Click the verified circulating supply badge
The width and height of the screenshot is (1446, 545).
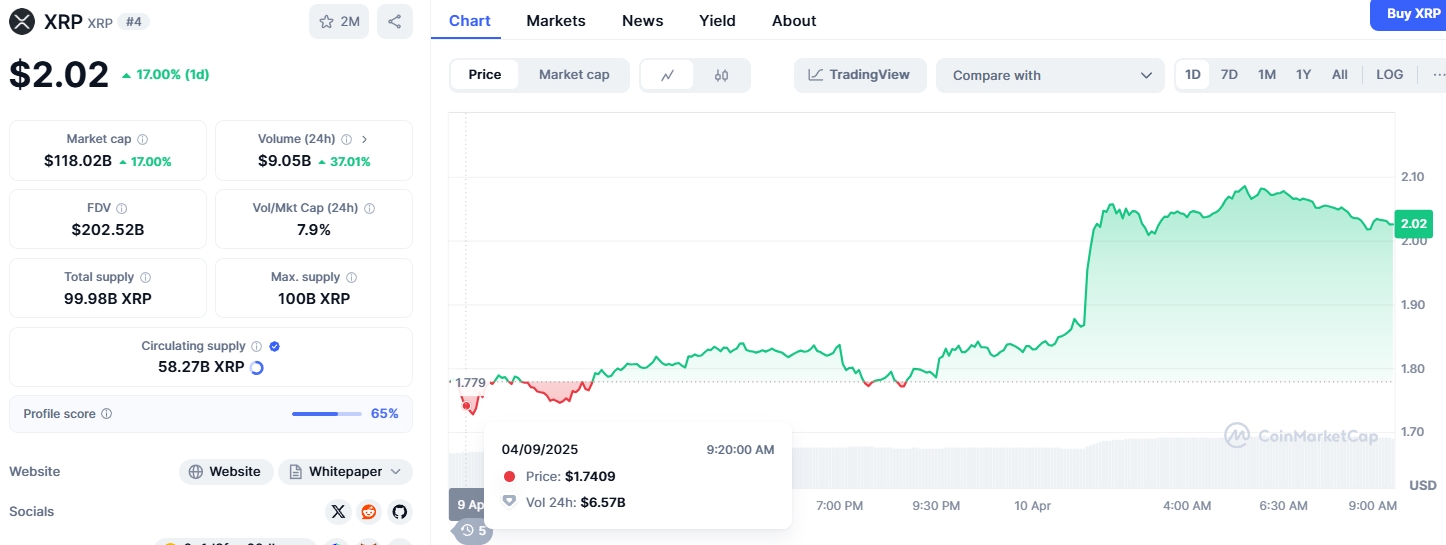pyautogui.click(x=274, y=346)
